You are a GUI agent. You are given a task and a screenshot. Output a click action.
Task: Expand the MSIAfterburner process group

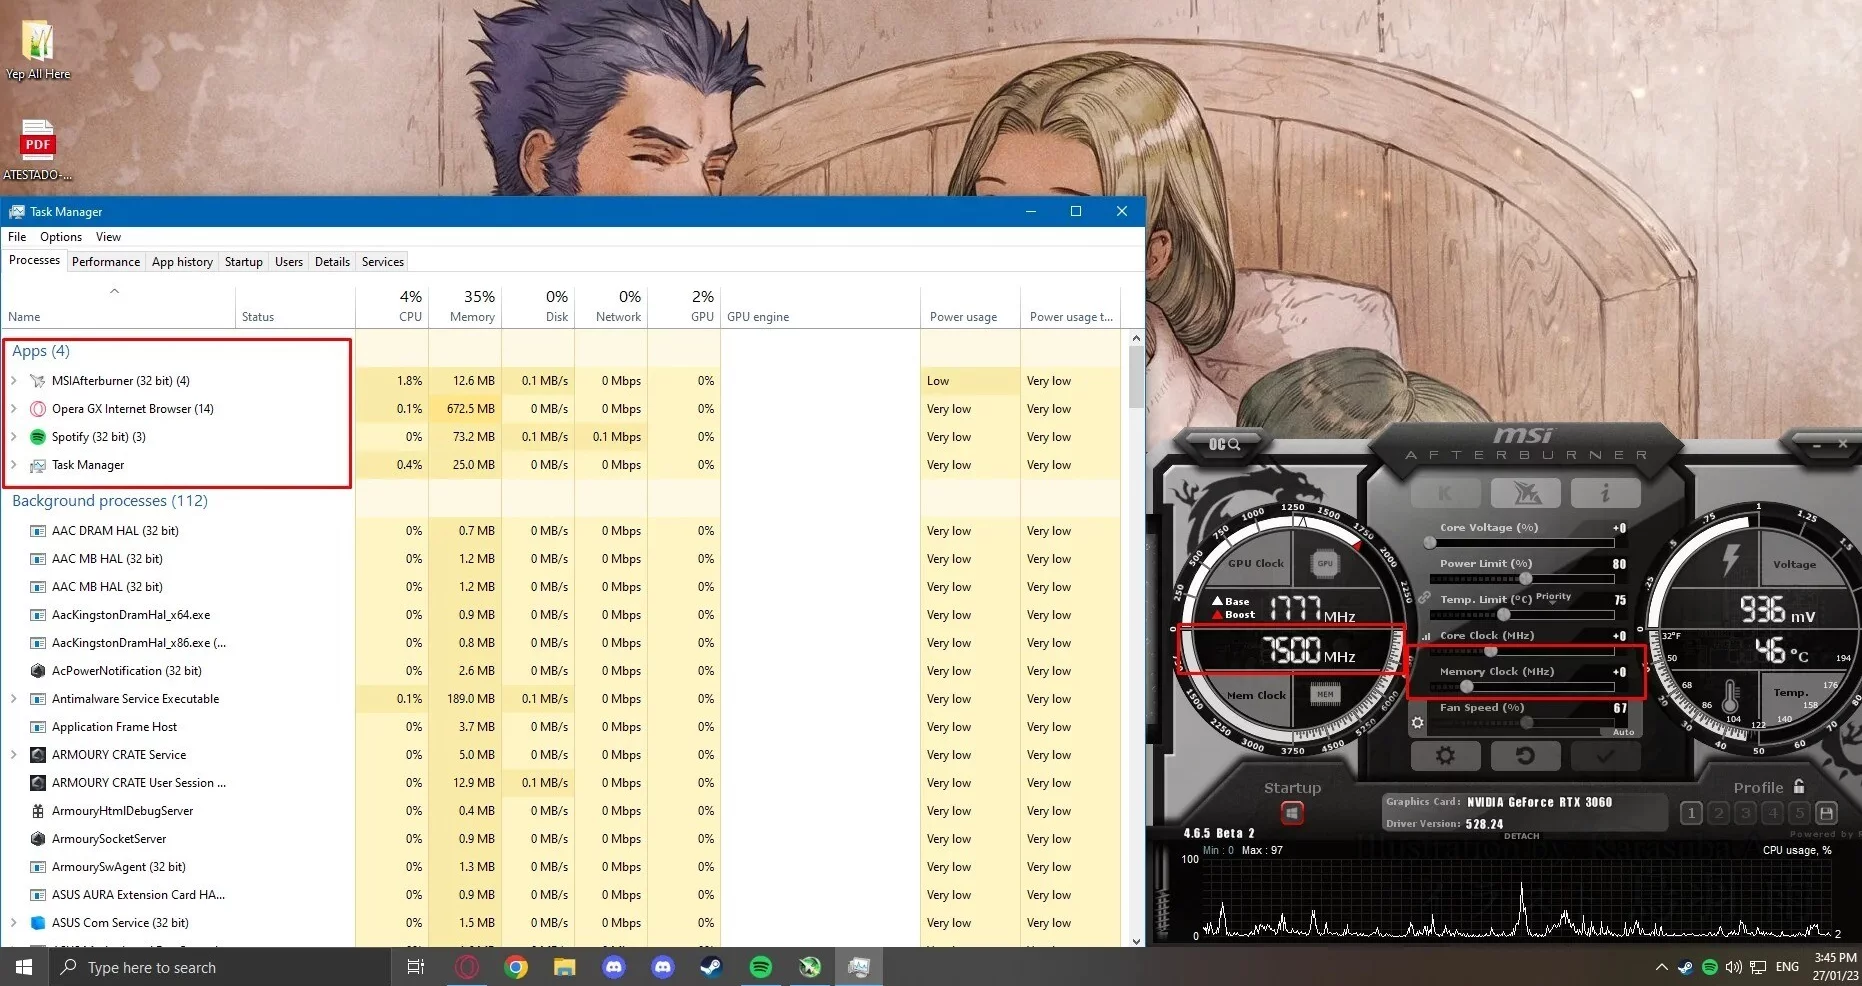(14, 381)
